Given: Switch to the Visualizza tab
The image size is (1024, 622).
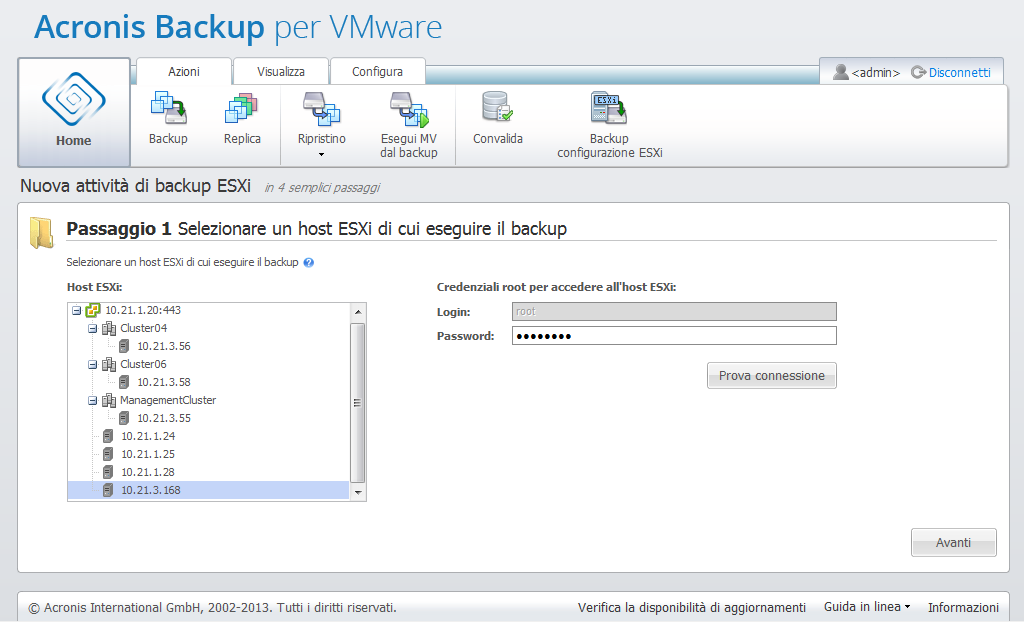Looking at the screenshot, I should [x=281, y=71].
